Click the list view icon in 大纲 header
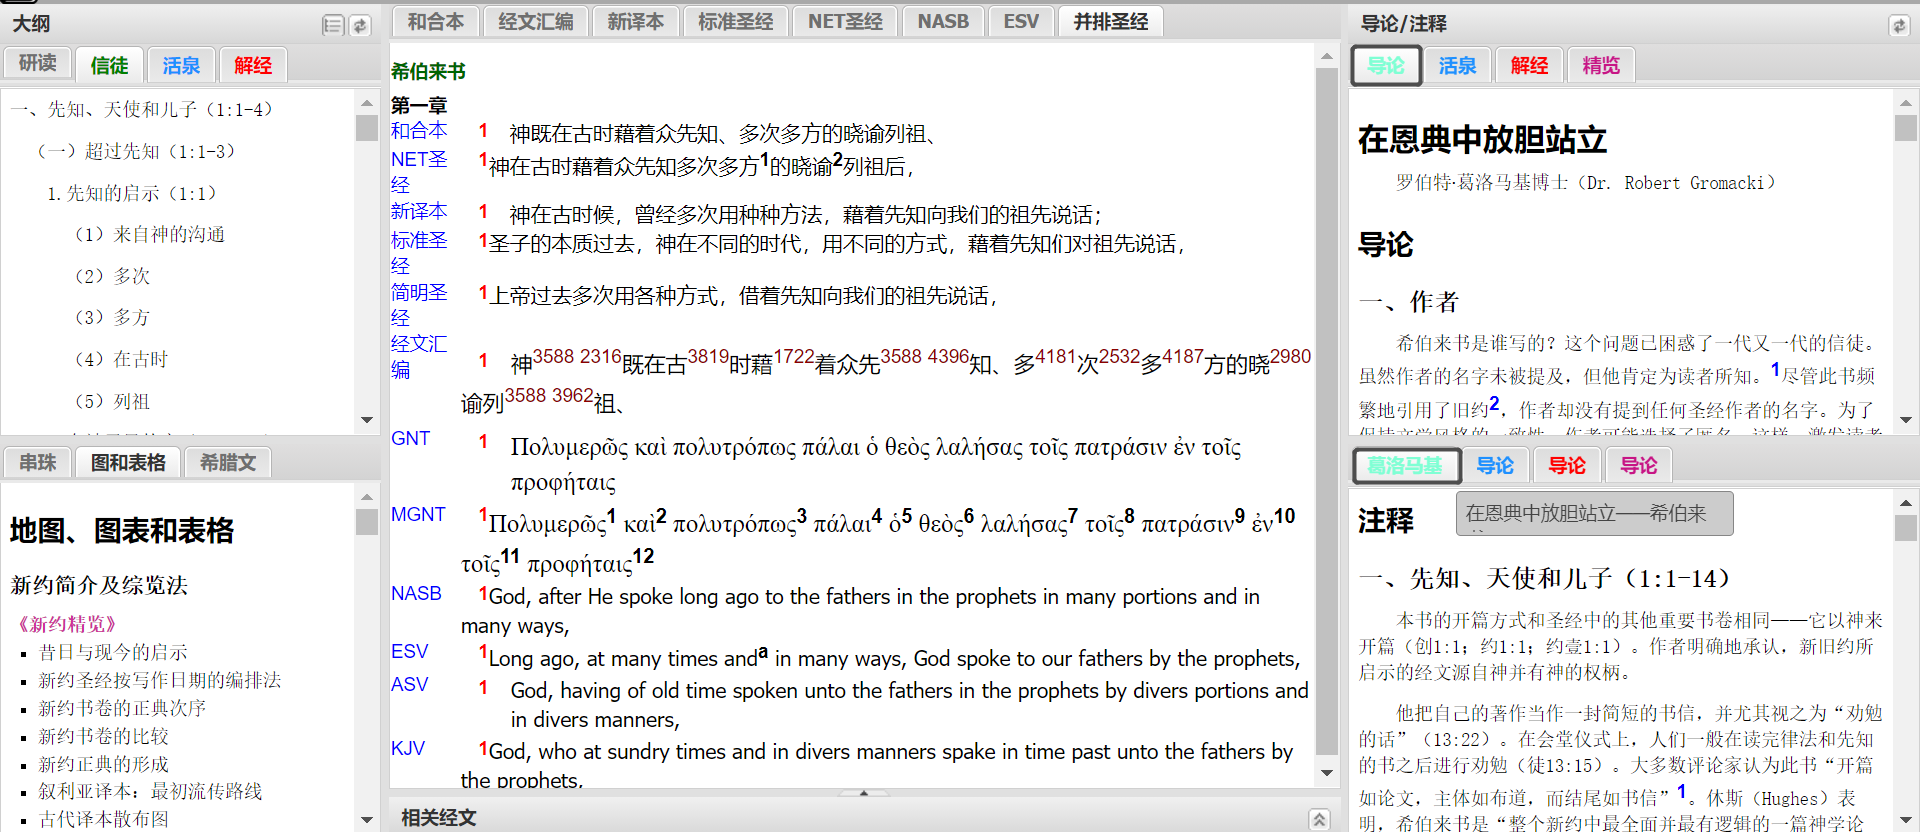Viewport: 1920px width, 832px height. pos(333,25)
